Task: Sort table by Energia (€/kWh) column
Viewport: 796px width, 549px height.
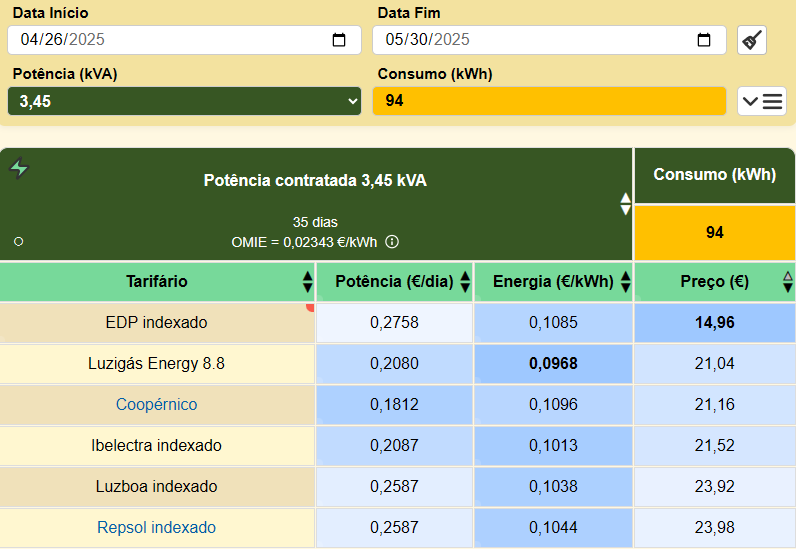Action: (625, 281)
